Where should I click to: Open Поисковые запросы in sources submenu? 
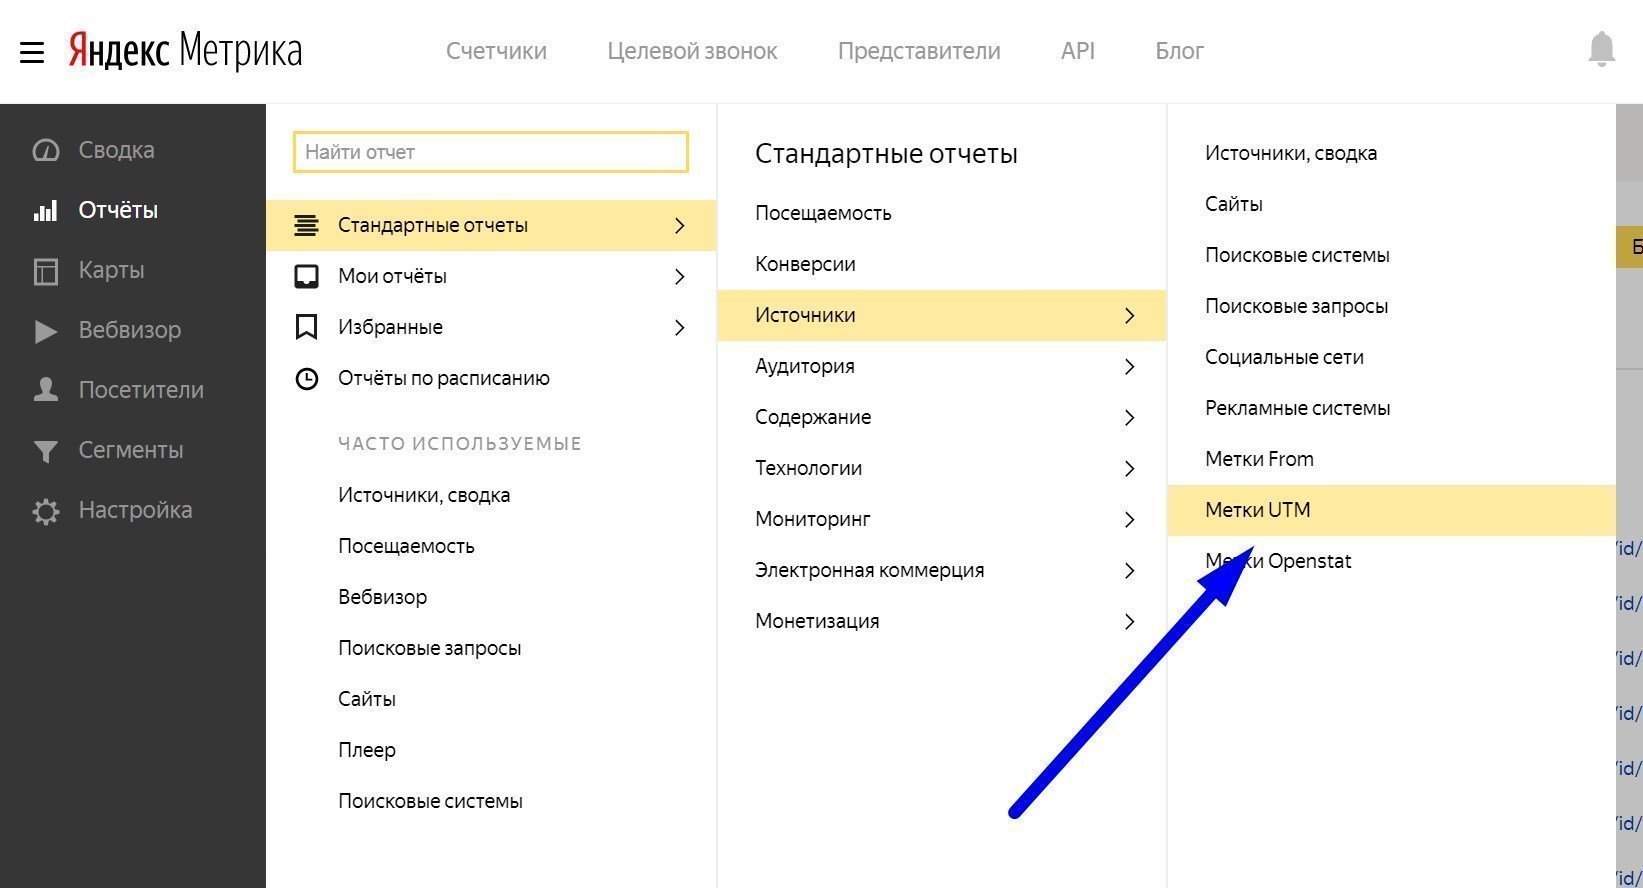pos(1297,306)
